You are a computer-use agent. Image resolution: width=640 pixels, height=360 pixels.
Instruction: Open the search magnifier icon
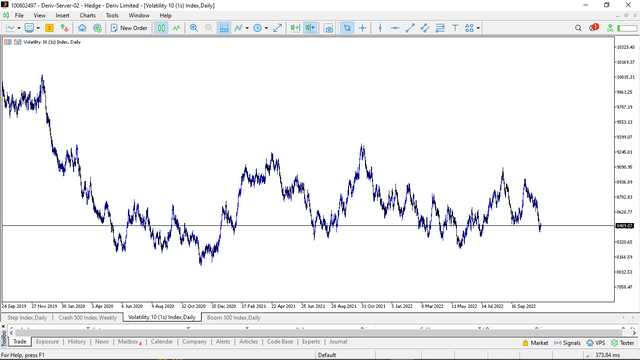pos(578,28)
